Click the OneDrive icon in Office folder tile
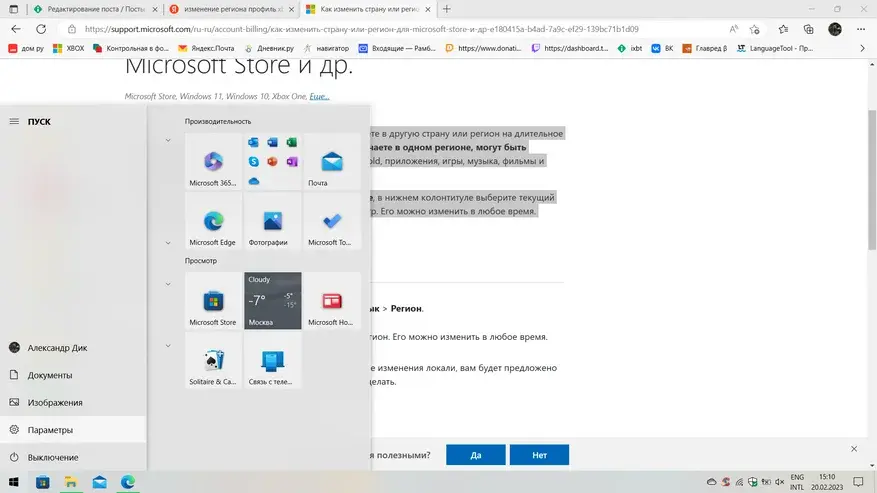877x493 pixels. 253,181
